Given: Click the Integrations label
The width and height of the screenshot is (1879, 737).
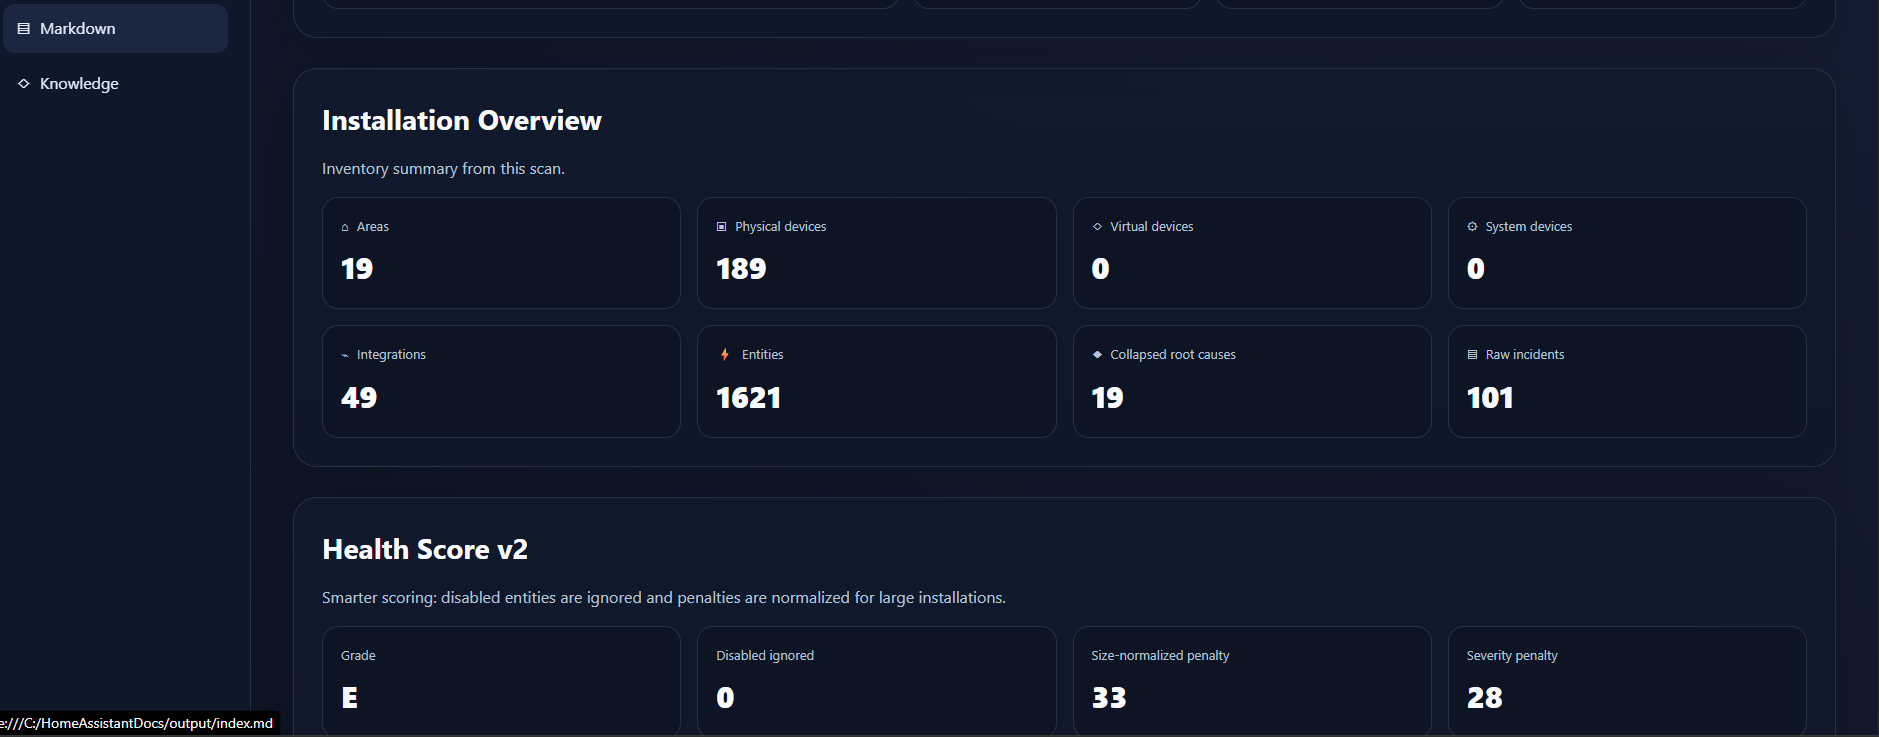Looking at the screenshot, I should click(x=391, y=355).
